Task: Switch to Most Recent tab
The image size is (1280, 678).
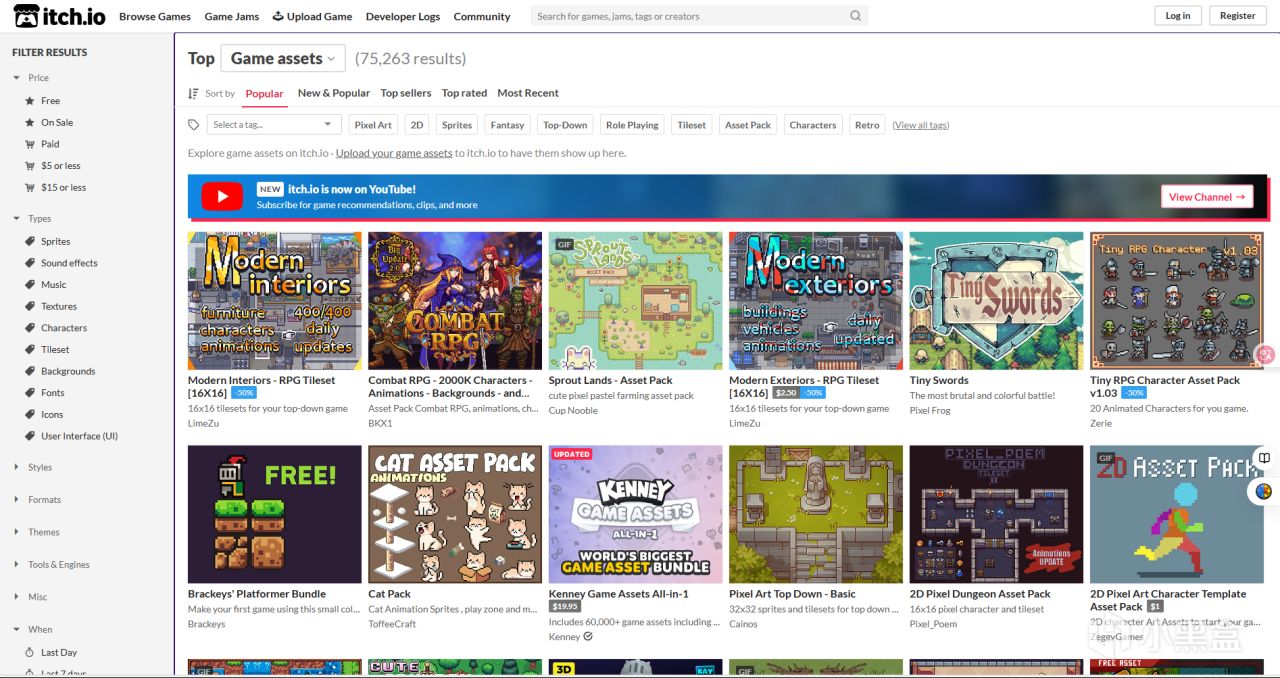Action: (528, 93)
